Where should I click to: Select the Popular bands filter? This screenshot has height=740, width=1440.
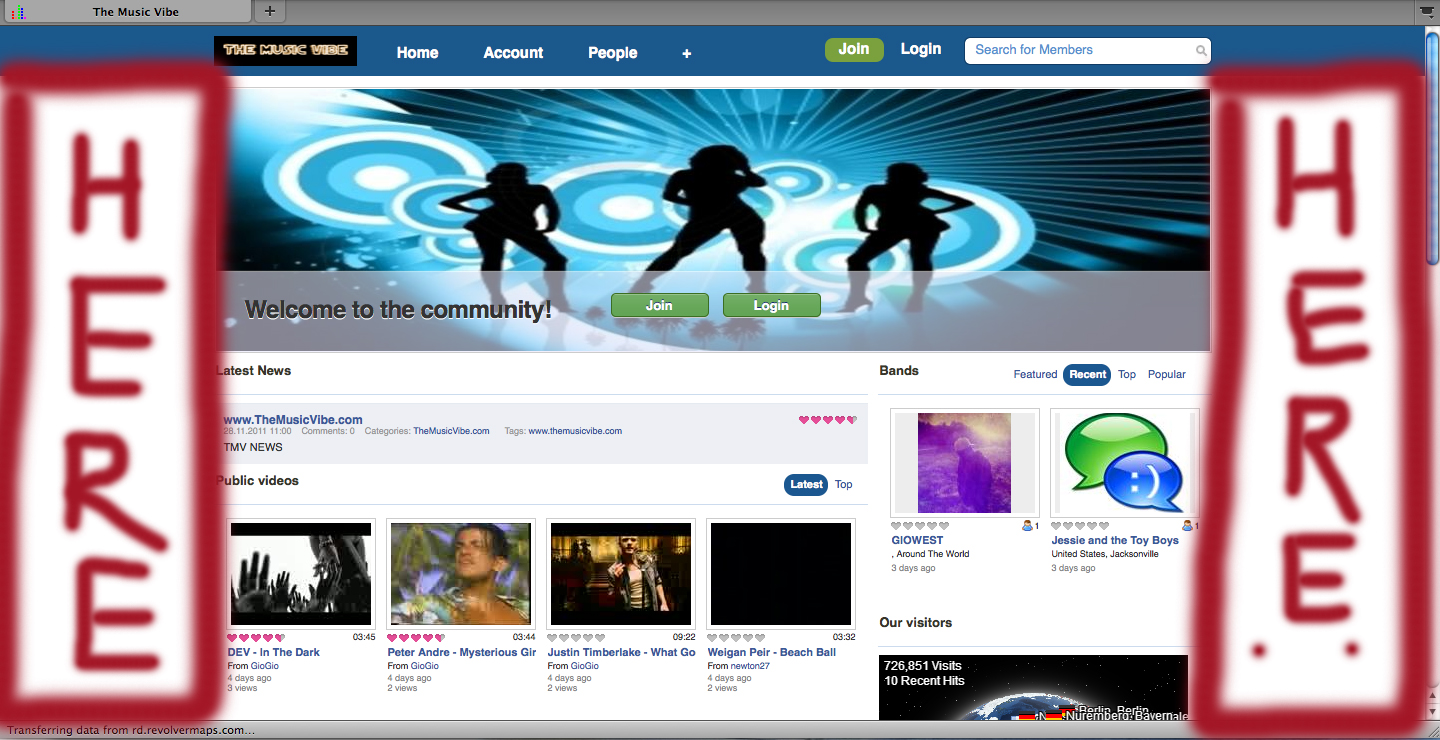(x=1166, y=375)
